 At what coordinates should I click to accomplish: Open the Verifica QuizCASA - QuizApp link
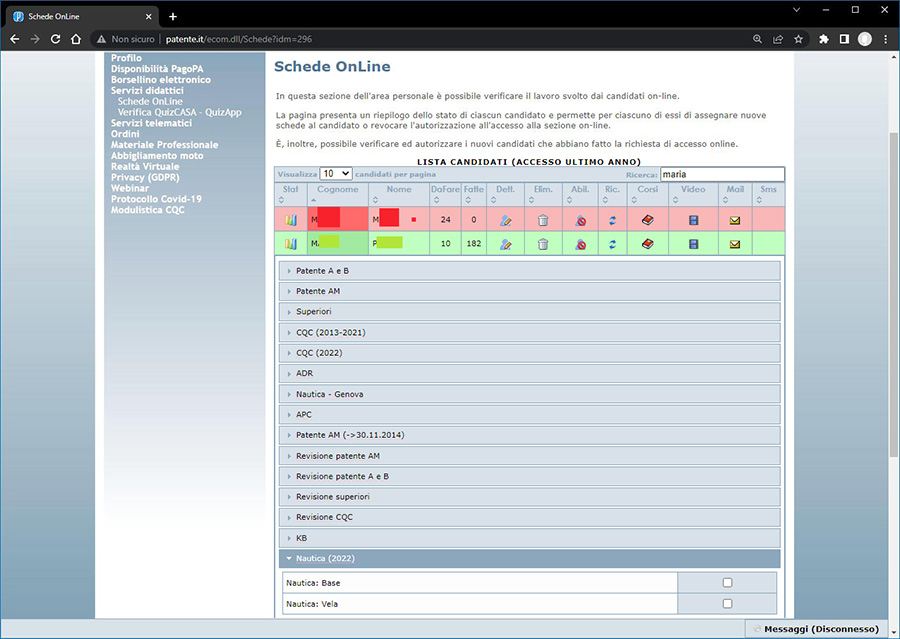pos(179,112)
